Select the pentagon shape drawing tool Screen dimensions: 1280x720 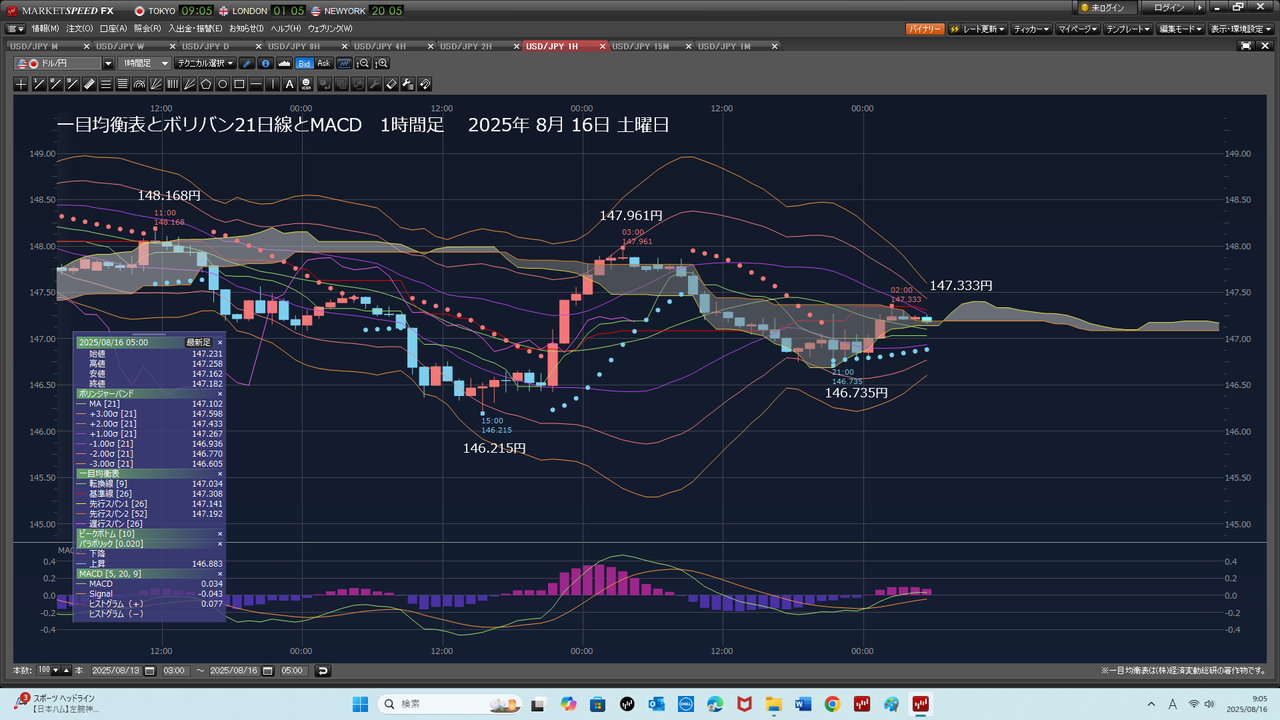[x=206, y=84]
